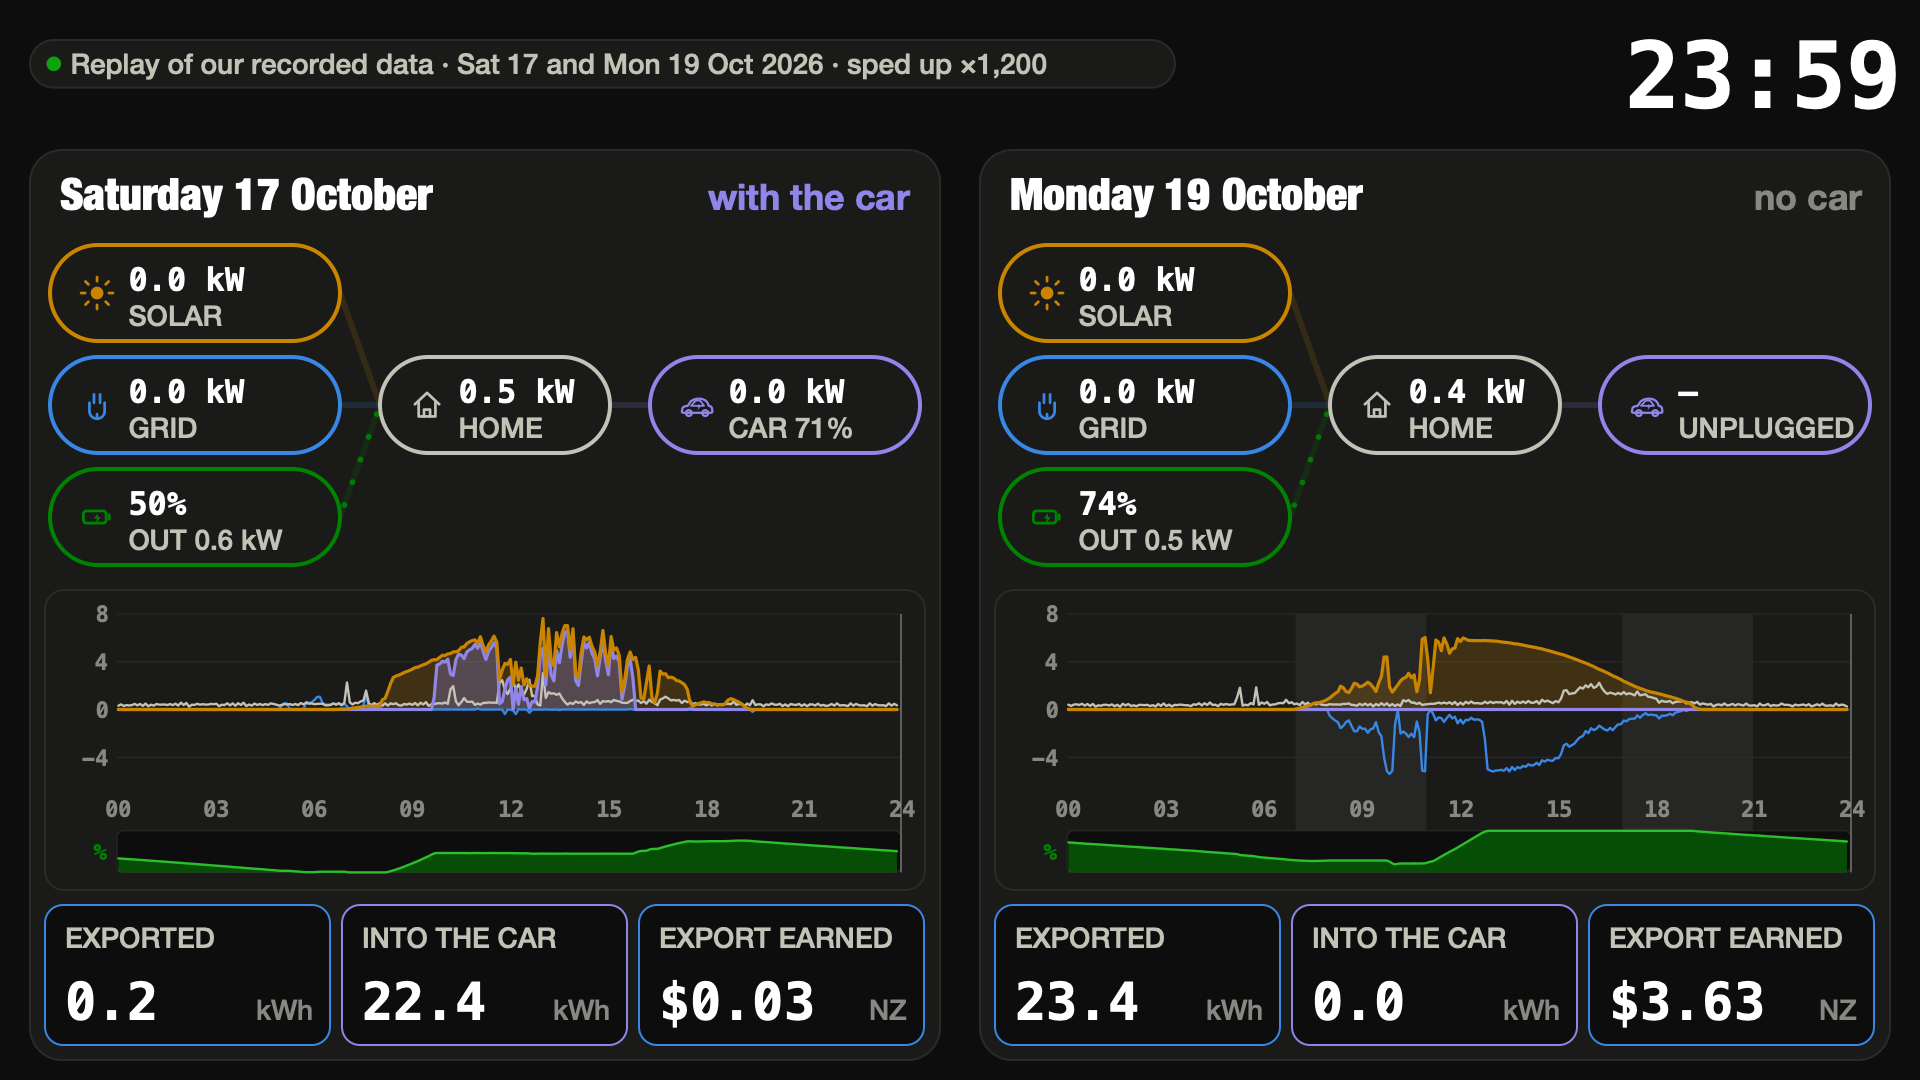Open Saturday INTO THE CAR 22.4 card
The height and width of the screenshot is (1080, 1920).
point(484,975)
